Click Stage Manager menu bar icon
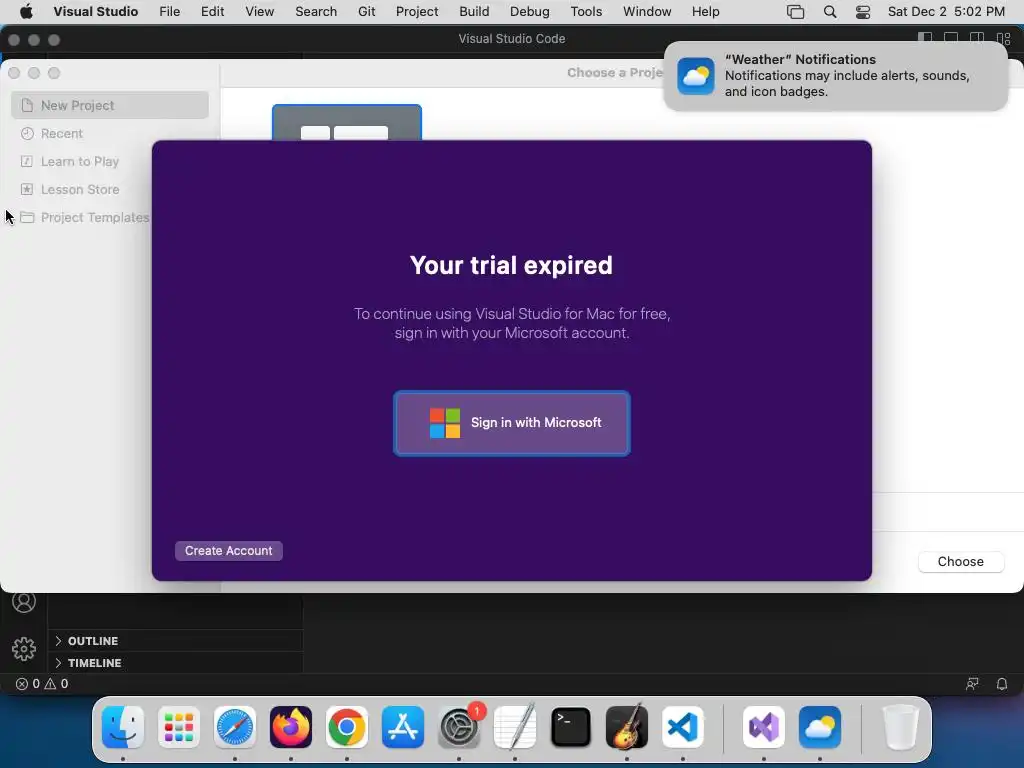This screenshot has height=768, width=1024. (x=795, y=12)
